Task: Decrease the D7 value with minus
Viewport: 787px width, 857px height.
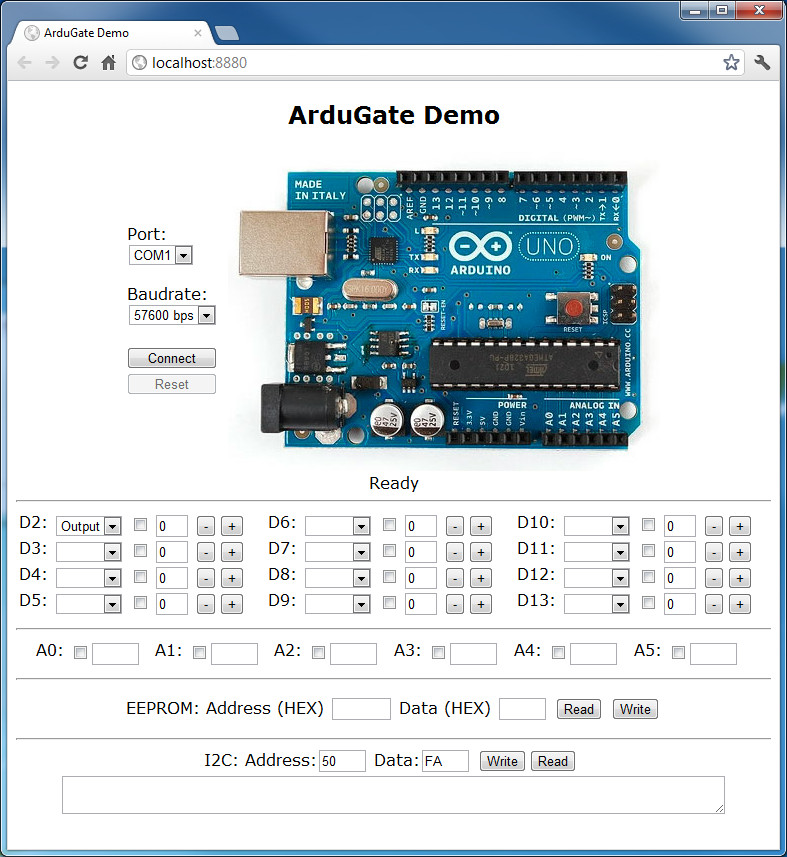Action: point(455,552)
